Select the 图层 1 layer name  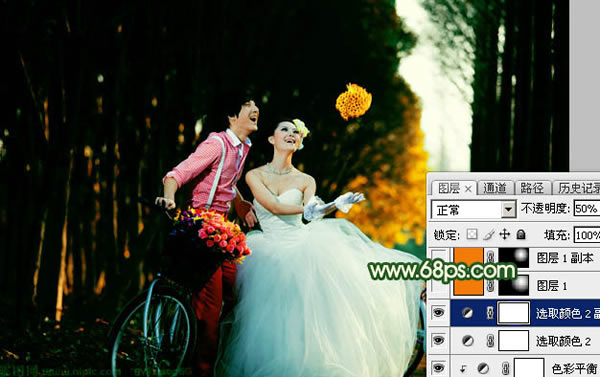(x=552, y=286)
